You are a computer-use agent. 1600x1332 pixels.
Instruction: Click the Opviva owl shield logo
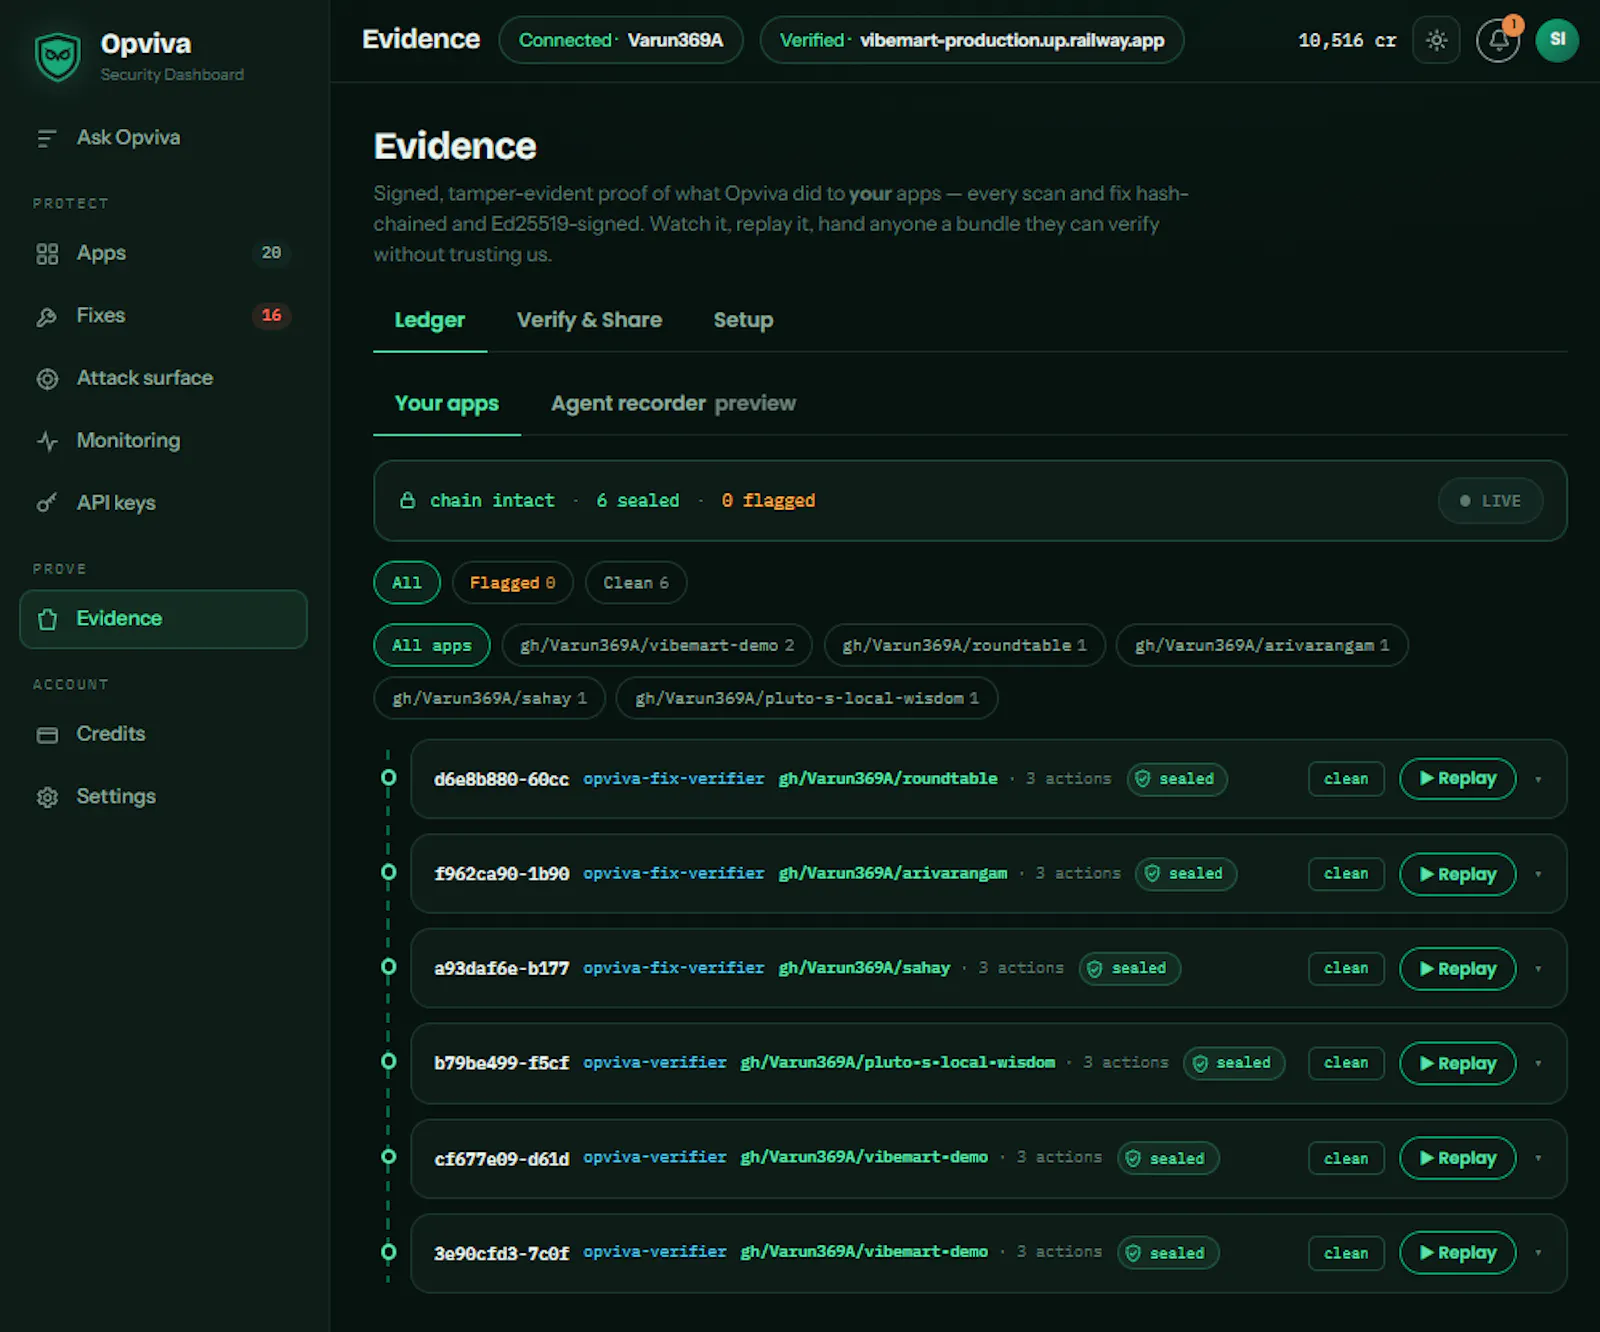click(58, 57)
